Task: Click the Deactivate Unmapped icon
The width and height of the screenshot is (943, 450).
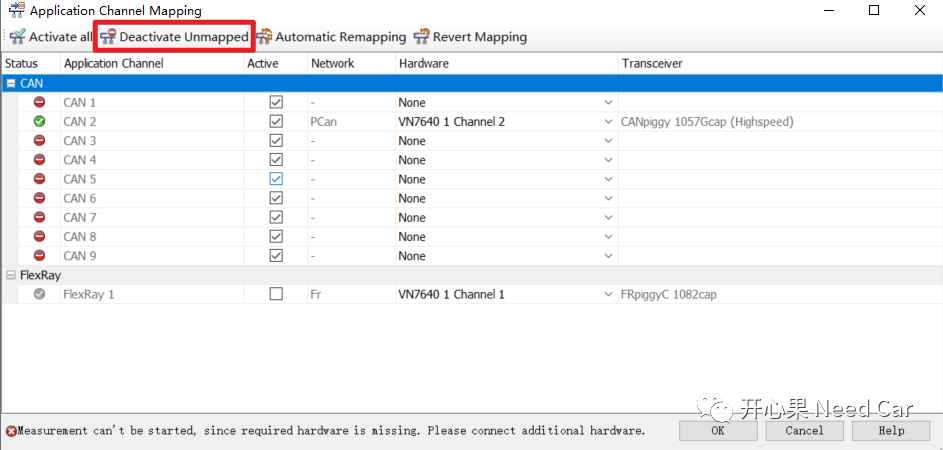Action: tap(108, 37)
